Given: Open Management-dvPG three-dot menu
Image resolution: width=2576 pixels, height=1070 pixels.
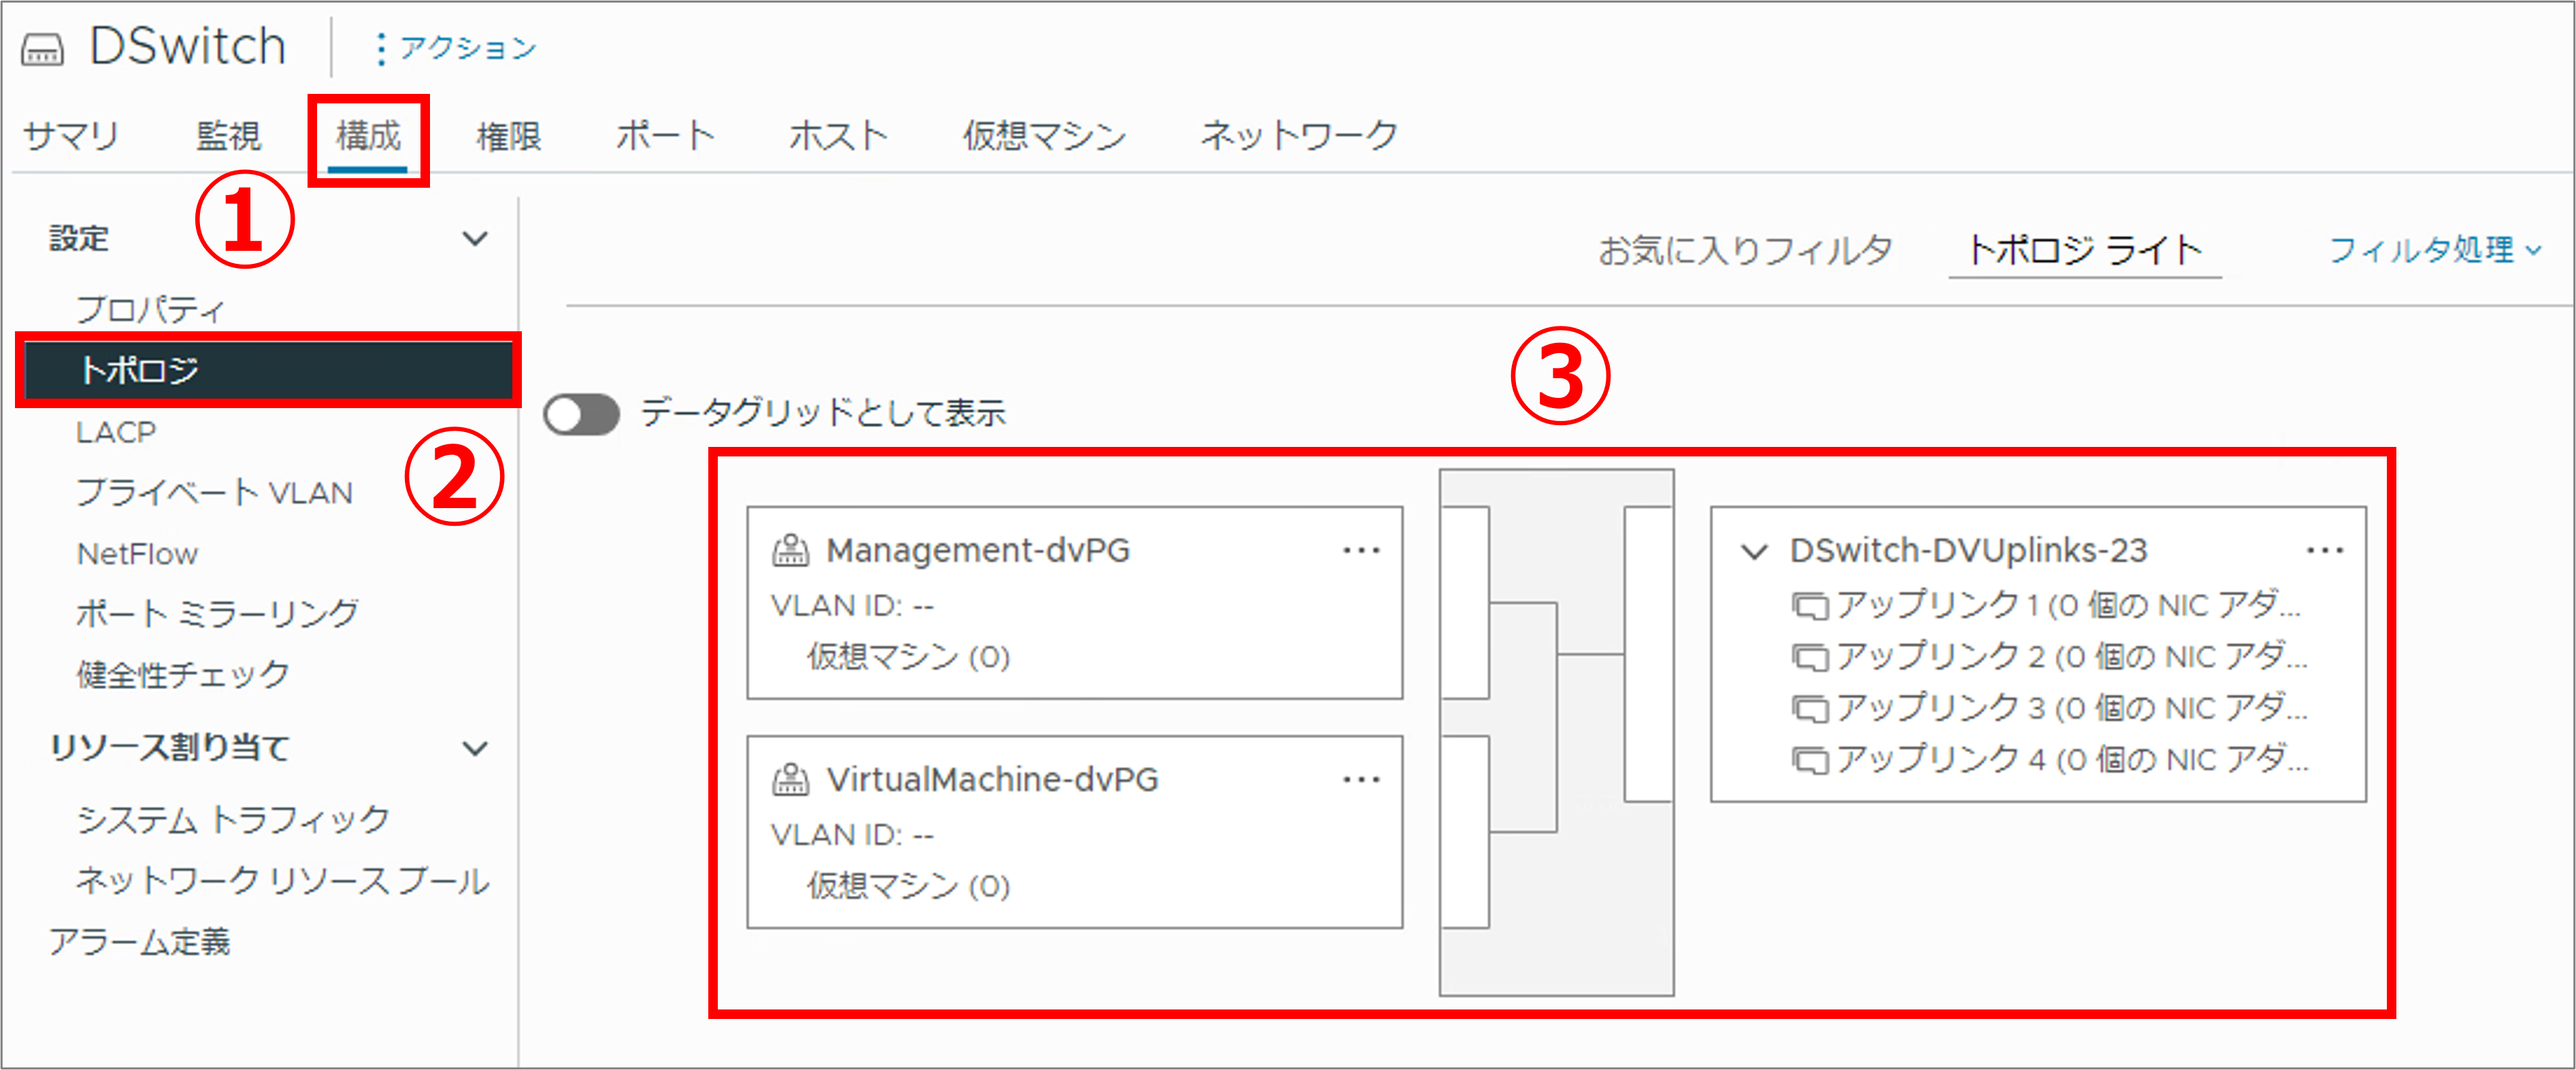Looking at the screenshot, I should 1361,550.
